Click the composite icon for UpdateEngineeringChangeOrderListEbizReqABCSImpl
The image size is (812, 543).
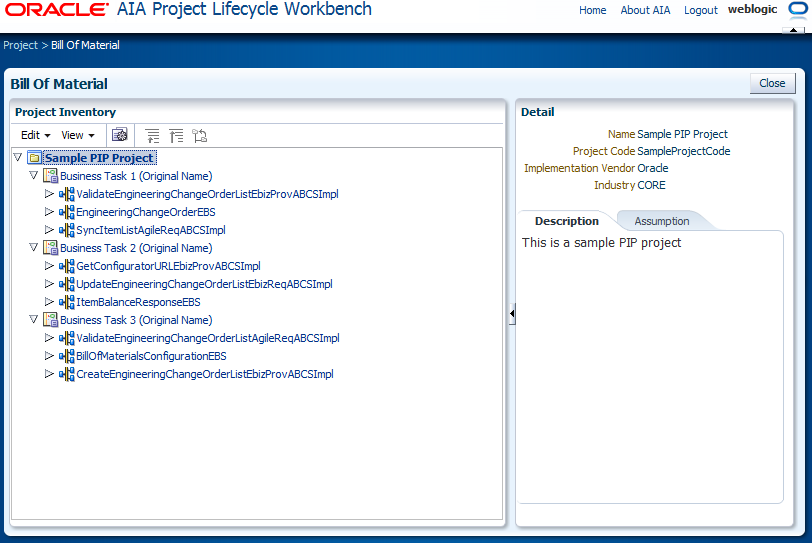[x=66, y=284]
